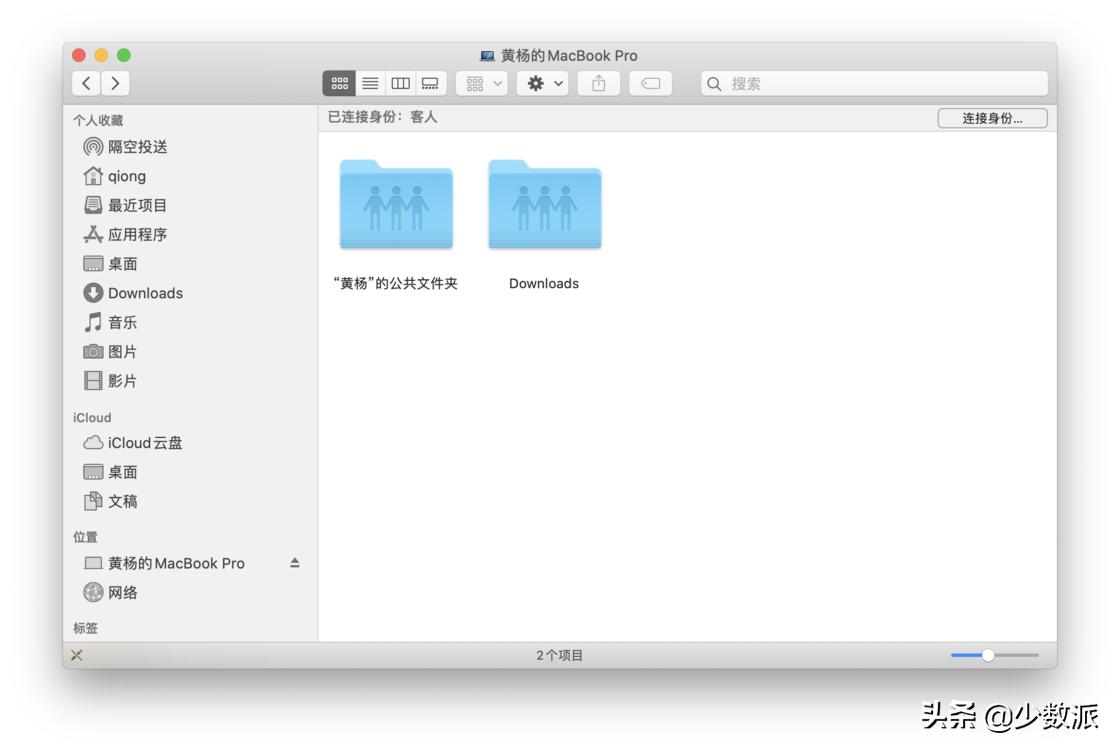Image resolution: width=1120 pixels, height=752 pixels.
Task: Click the forward navigation arrow
Action: tap(116, 84)
